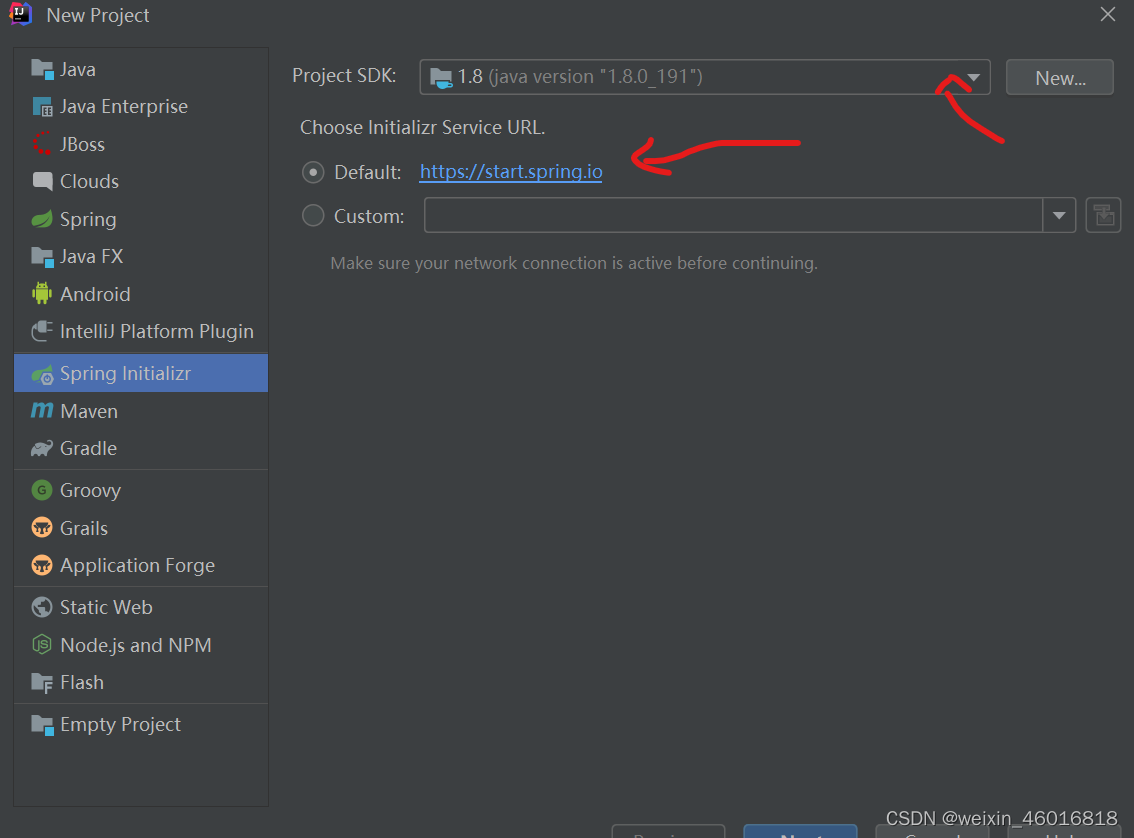Click the Static Web globe icon
Screen dimensions: 1134x838
point(42,607)
